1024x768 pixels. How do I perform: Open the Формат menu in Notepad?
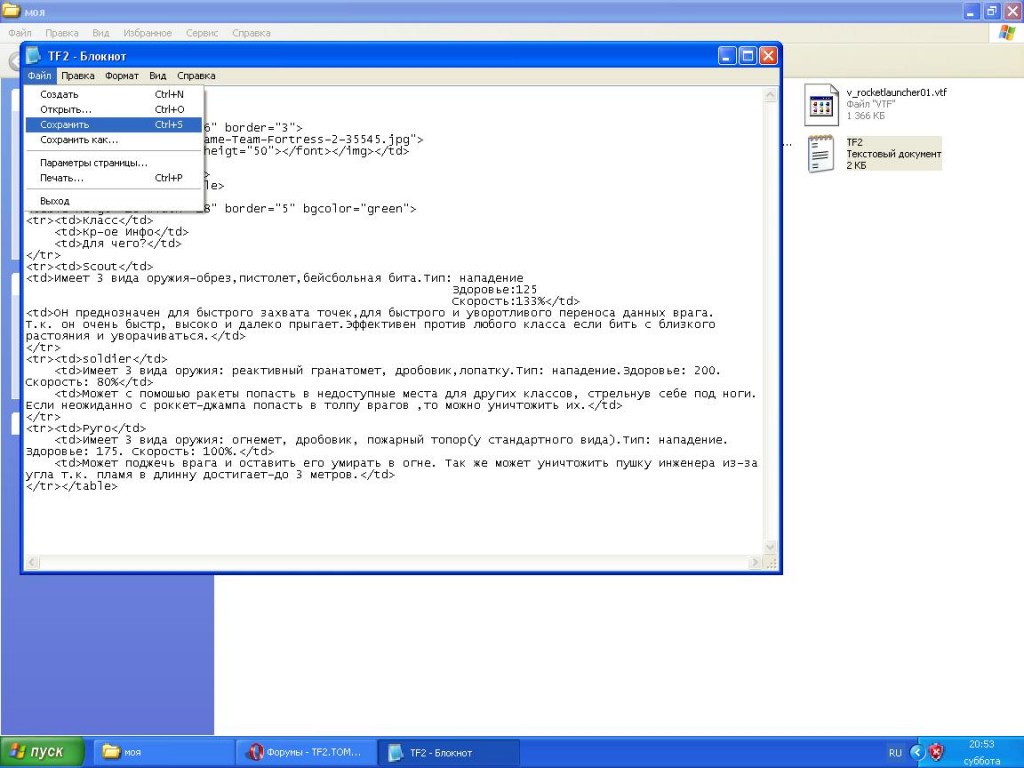click(x=122, y=76)
